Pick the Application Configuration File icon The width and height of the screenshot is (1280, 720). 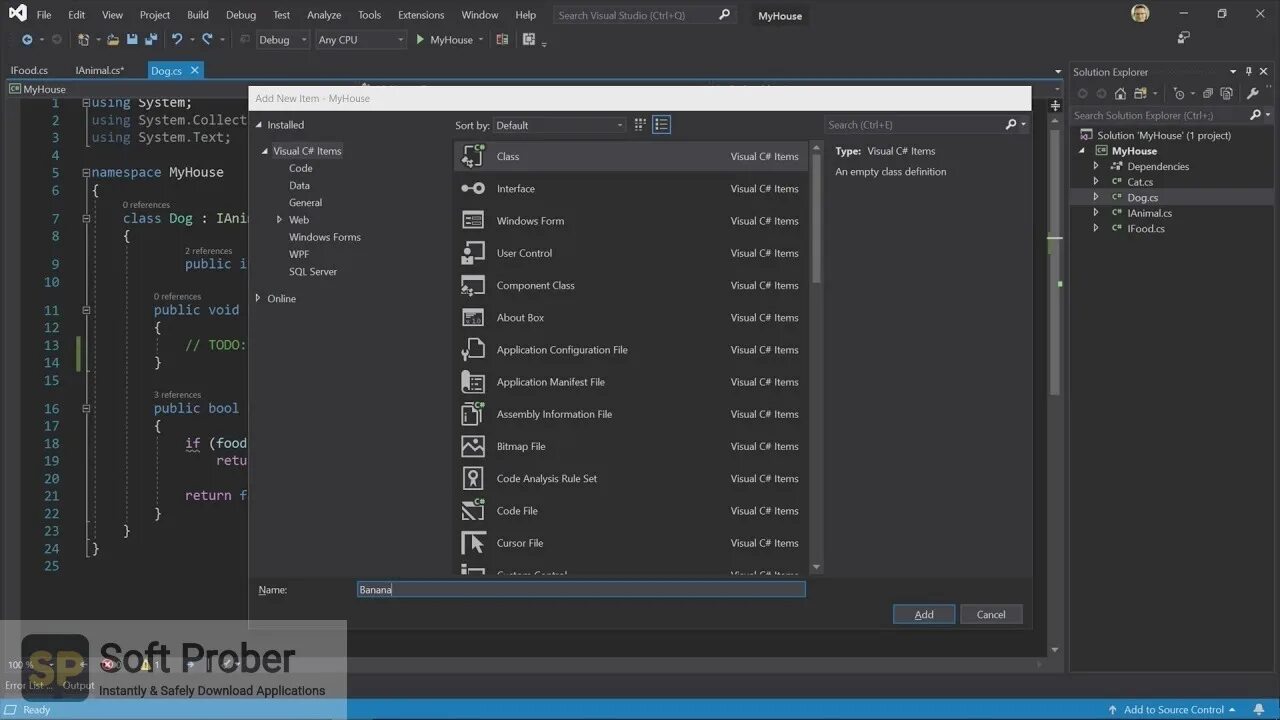tap(473, 350)
